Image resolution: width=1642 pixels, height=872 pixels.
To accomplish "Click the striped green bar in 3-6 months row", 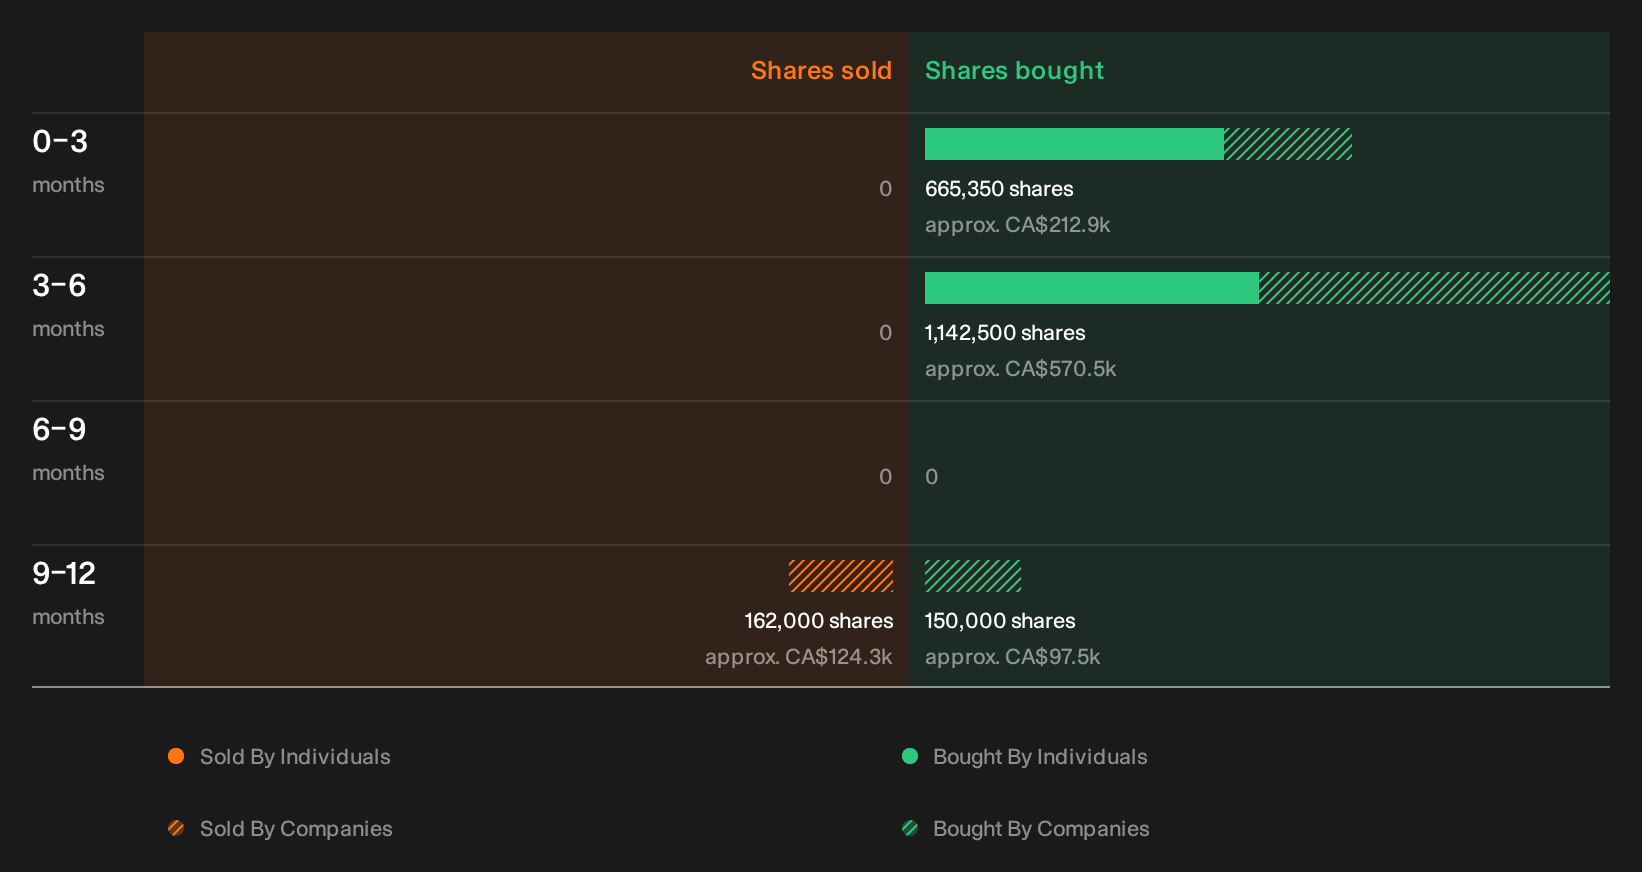I will coord(1434,288).
